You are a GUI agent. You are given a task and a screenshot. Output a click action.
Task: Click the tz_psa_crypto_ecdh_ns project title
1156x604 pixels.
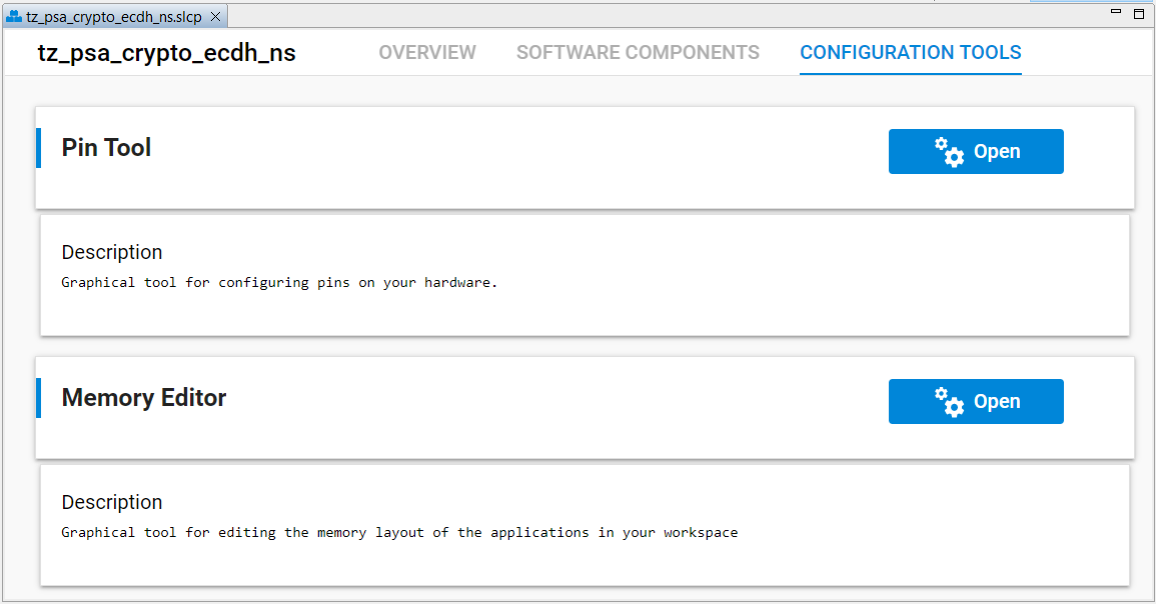point(165,52)
